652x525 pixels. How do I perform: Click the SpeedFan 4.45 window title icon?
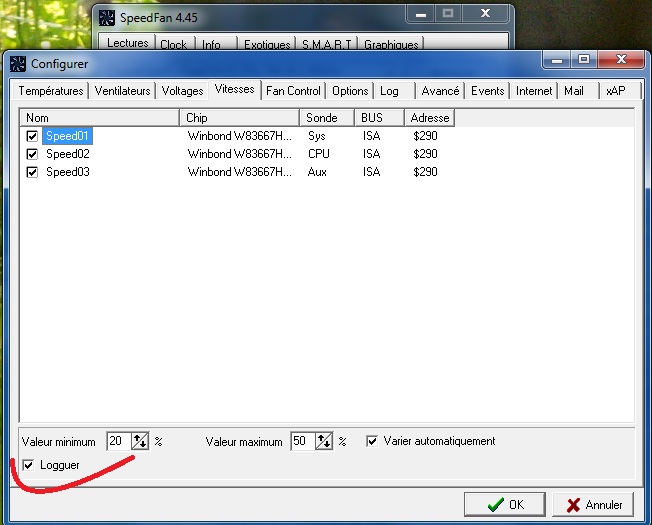coord(107,17)
